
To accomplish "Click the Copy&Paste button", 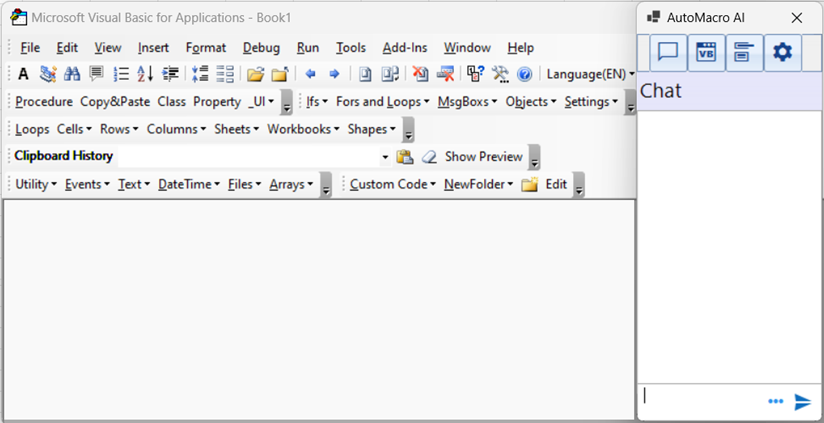I will point(114,101).
